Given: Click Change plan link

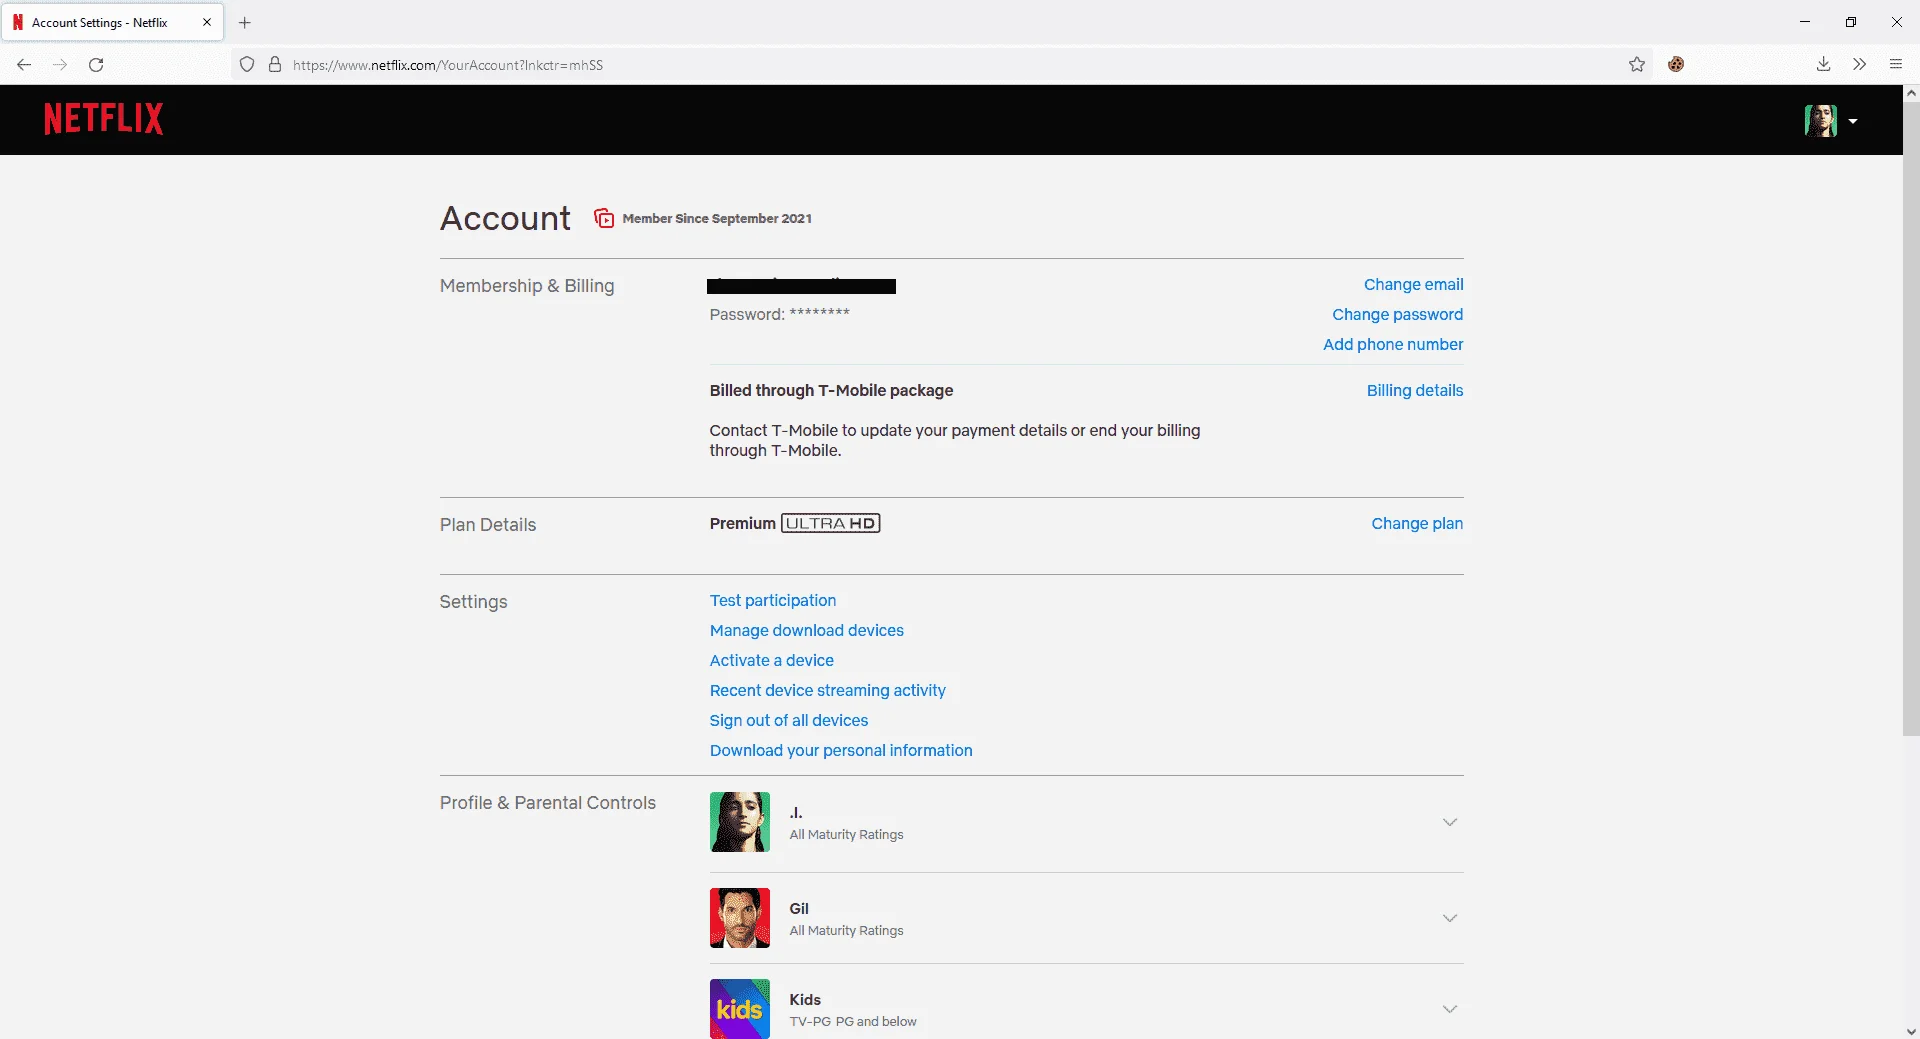Looking at the screenshot, I should tap(1417, 523).
